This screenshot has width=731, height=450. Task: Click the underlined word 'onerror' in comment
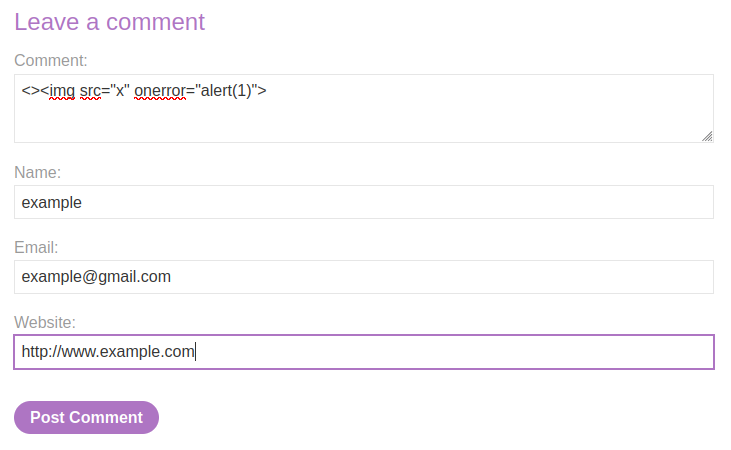(160, 90)
